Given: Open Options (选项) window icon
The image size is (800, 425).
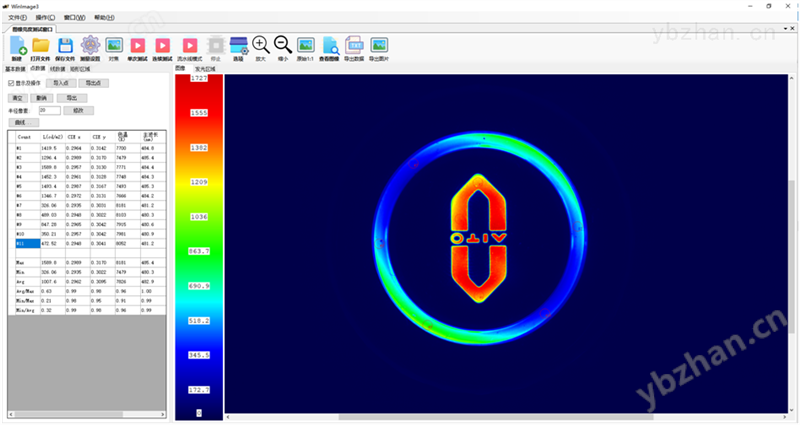Looking at the screenshot, I should [x=238, y=45].
